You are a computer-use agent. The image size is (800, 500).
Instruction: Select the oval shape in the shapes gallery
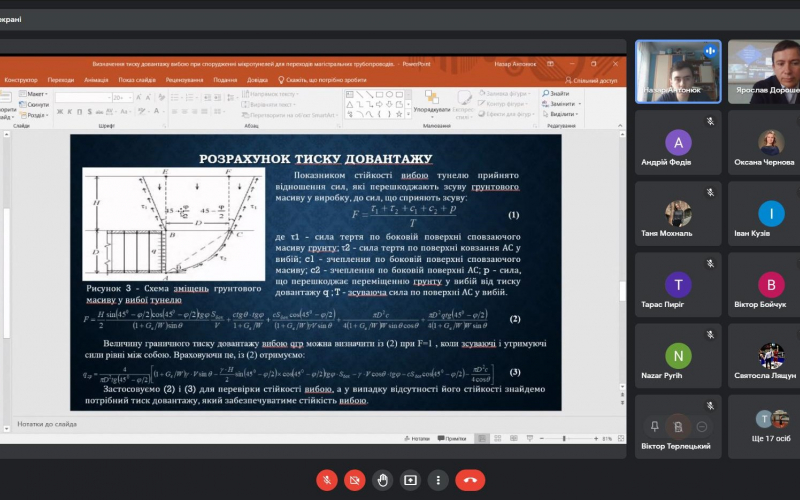389,94
